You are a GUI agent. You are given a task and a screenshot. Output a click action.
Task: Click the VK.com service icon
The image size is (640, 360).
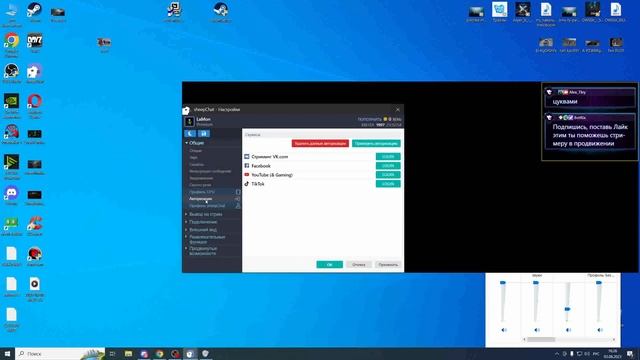(247, 157)
